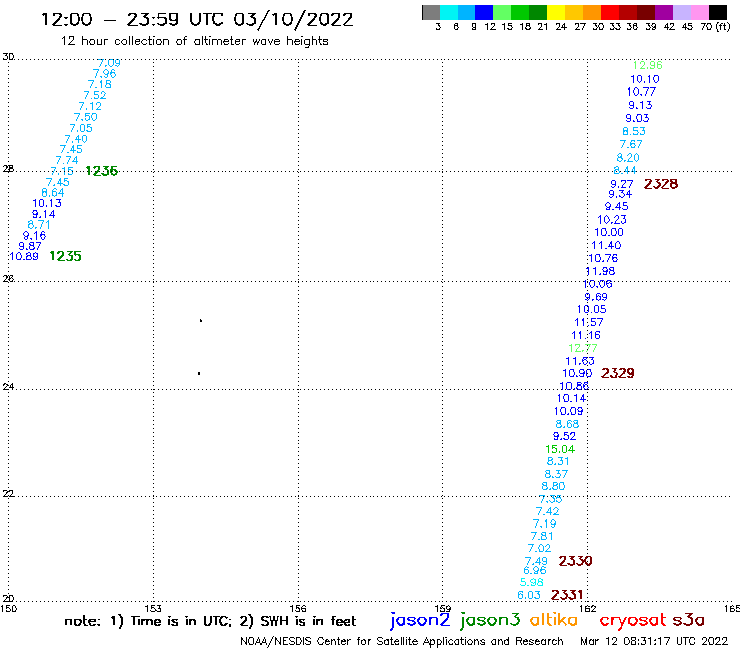The width and height of the screenshot is (740, 650).
Task: Click the altika satellite label
Action: point(554,620)
